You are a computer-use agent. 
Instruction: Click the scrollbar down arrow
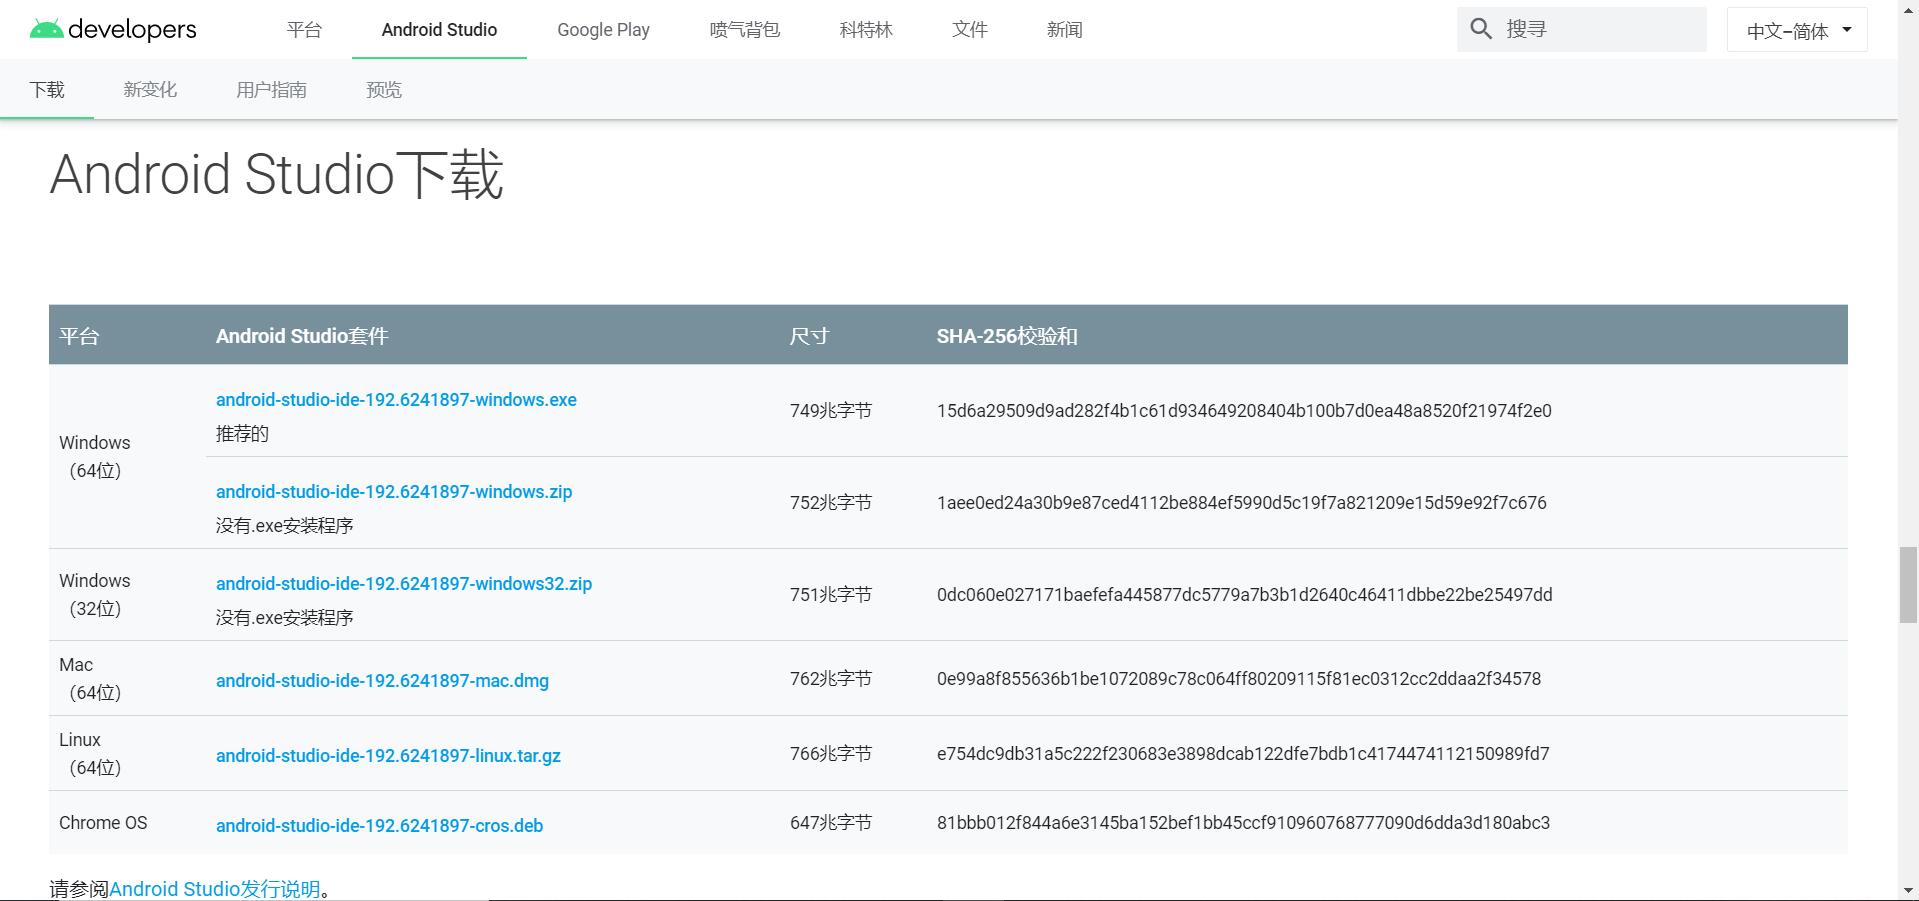(x=1908, y=890)
